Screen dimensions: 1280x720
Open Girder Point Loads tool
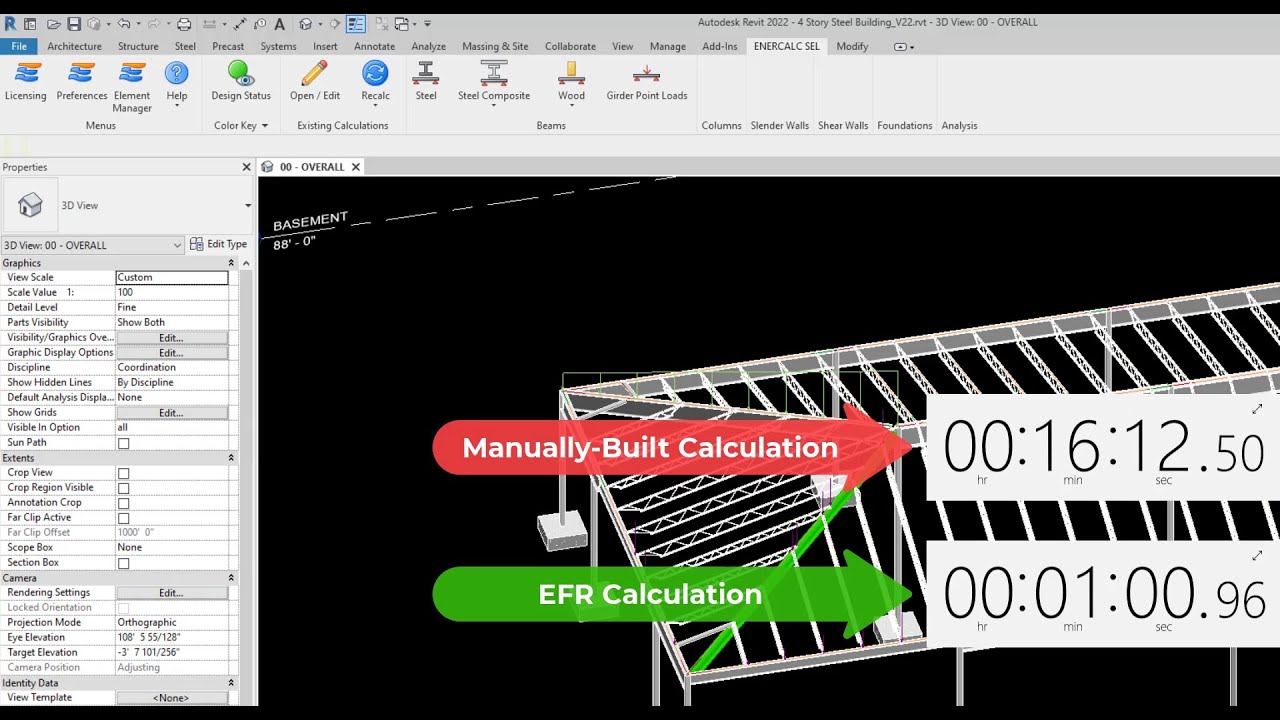[x=647, y=82]
